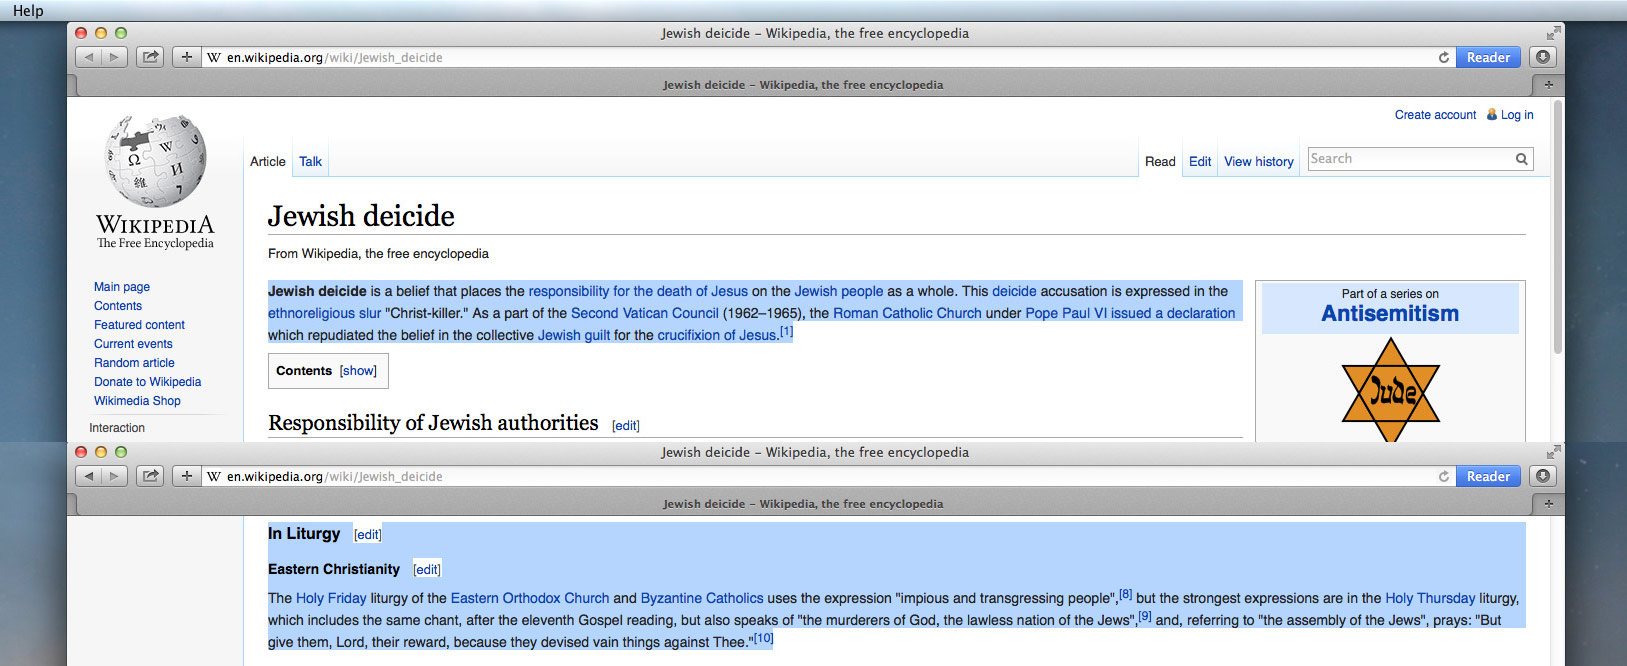Open the View history tab

1258,161
